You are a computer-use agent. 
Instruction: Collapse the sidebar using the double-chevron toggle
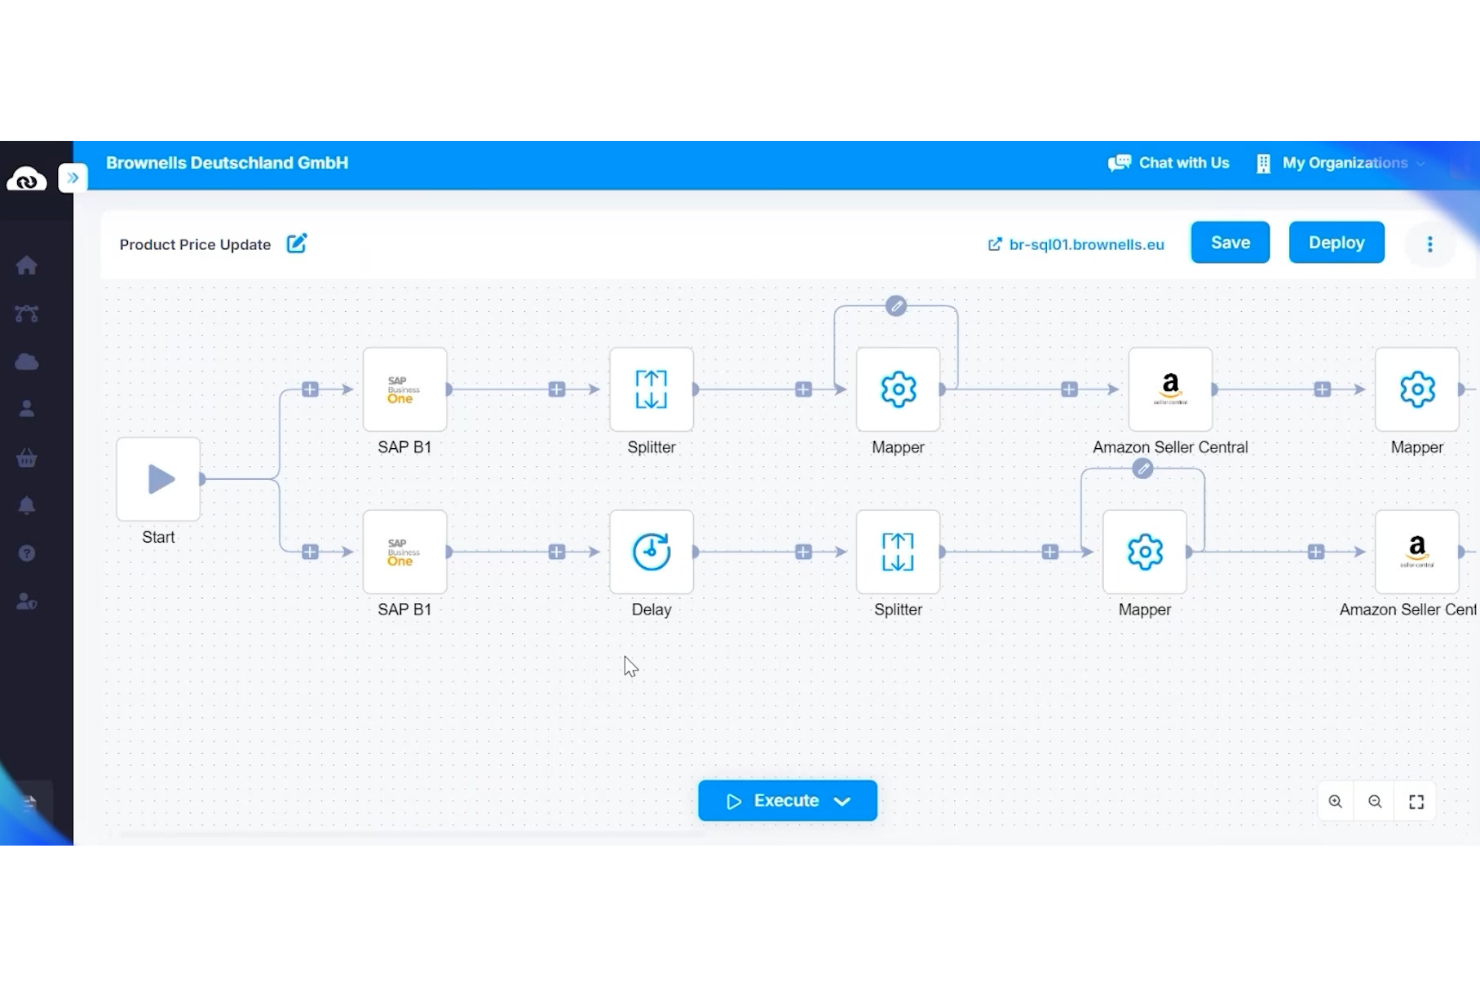click(x=72, y=178)
